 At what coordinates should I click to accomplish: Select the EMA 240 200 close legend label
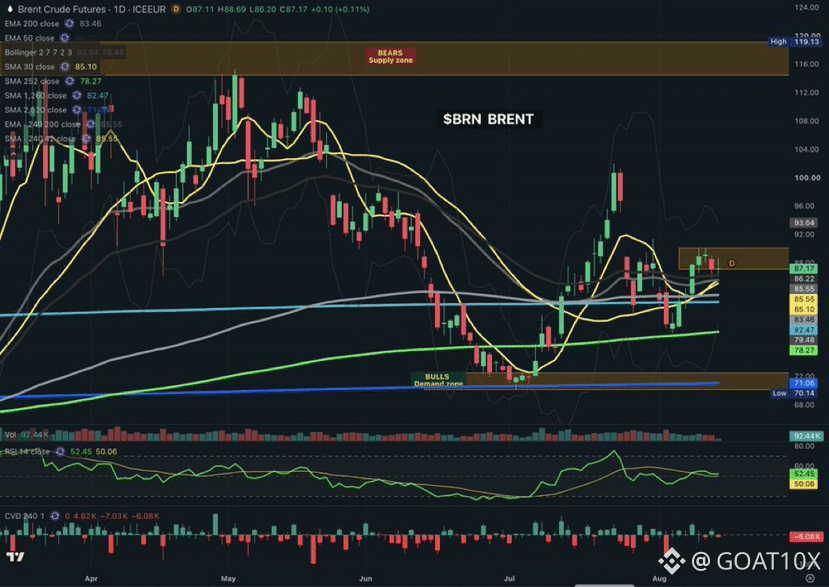(42, 124)
